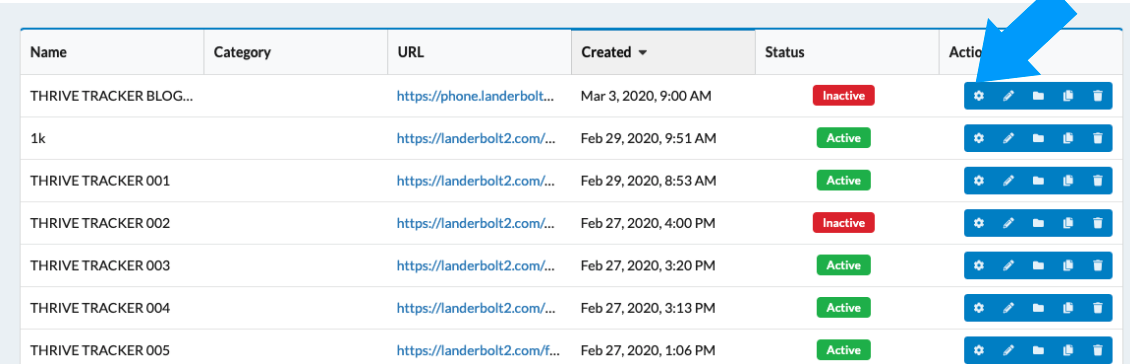Click folder icon in THRIVE TRACKER 003 row
Viewport: 1130px width, 364px height.
[1038, 266]
